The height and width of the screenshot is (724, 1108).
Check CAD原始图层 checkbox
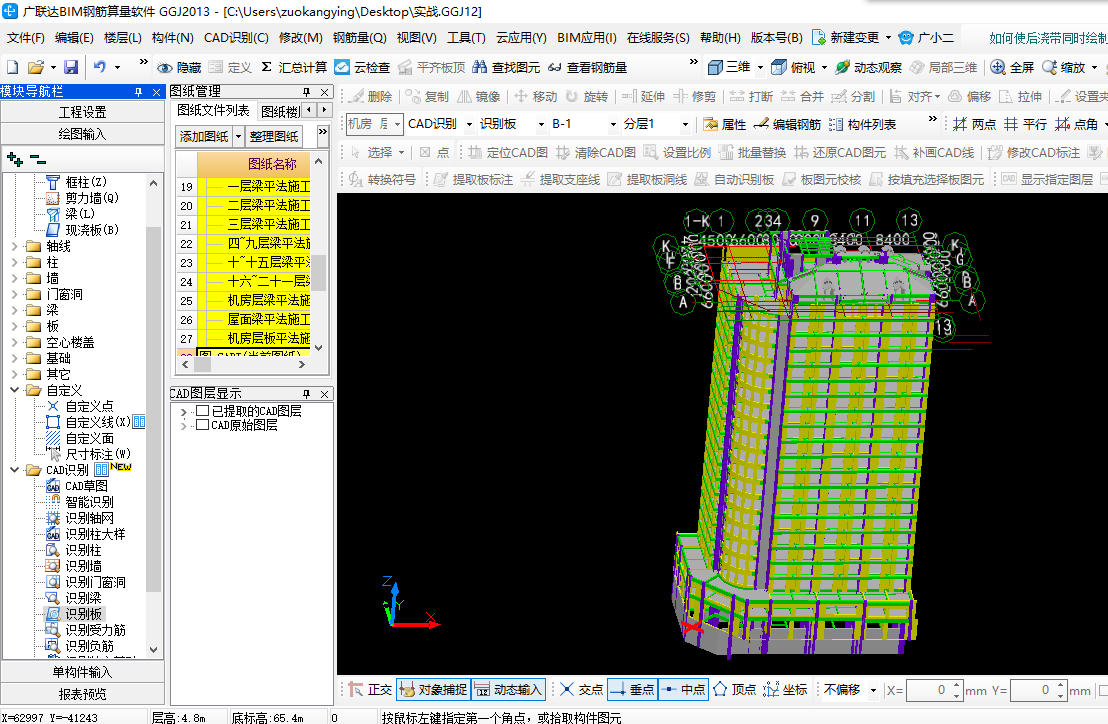click(202, 425)
